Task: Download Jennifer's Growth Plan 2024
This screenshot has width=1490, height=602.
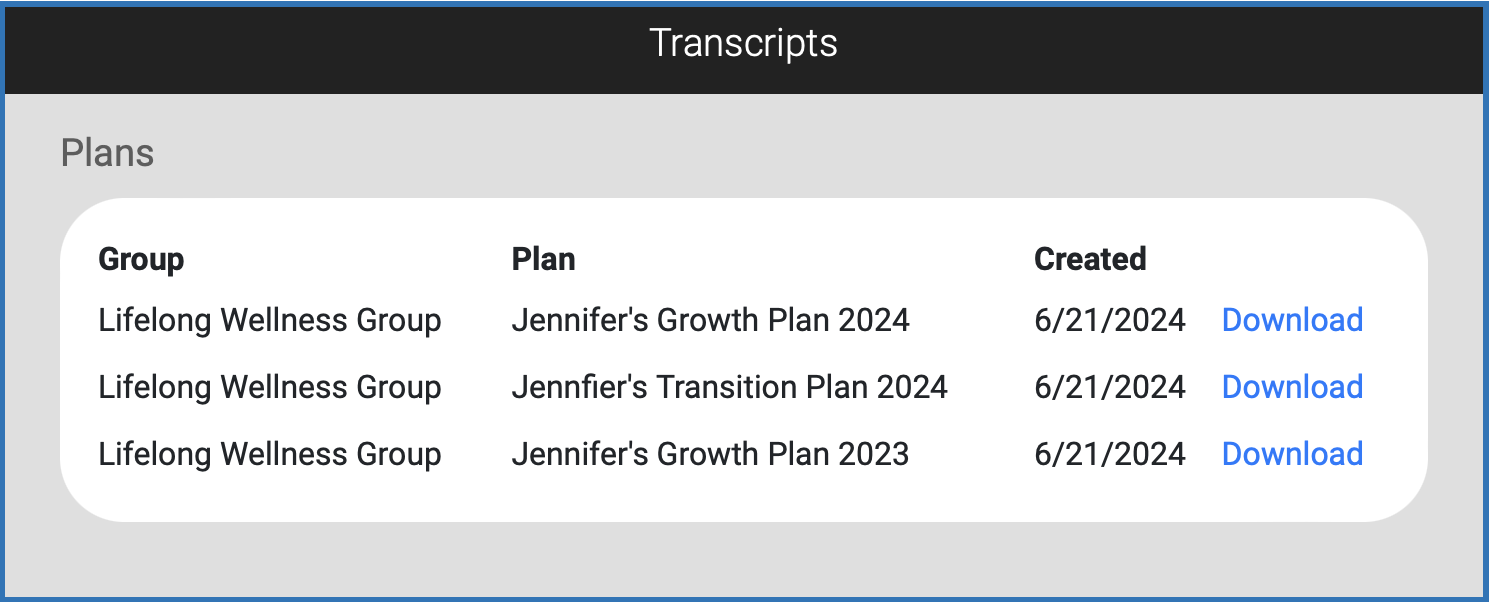Action: coord(1292,320)
